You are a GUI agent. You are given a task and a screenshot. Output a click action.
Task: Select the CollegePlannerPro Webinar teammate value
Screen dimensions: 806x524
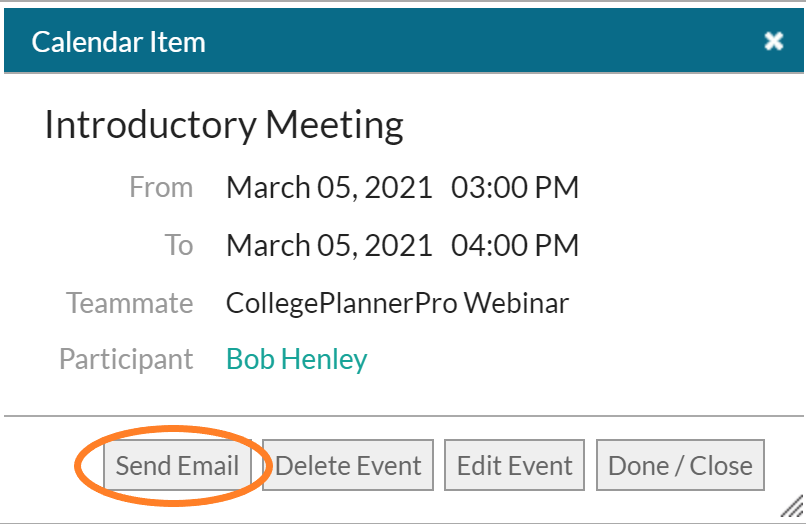click(397, 303)
